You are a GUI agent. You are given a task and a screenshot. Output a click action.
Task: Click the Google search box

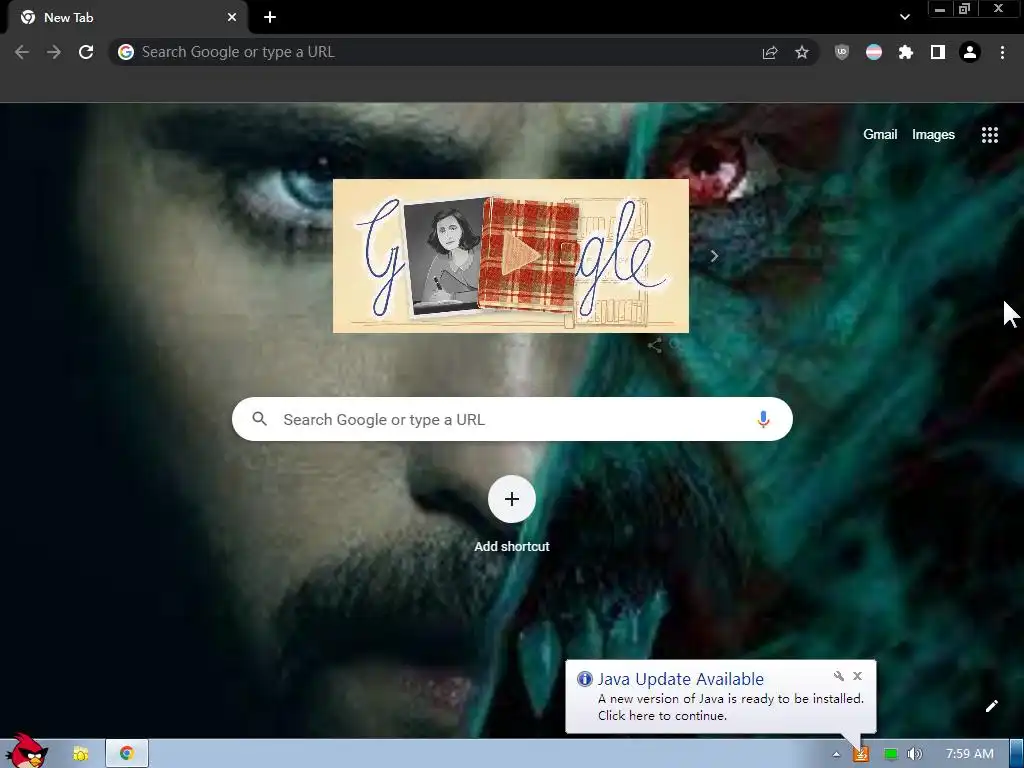tap(512, 419)
